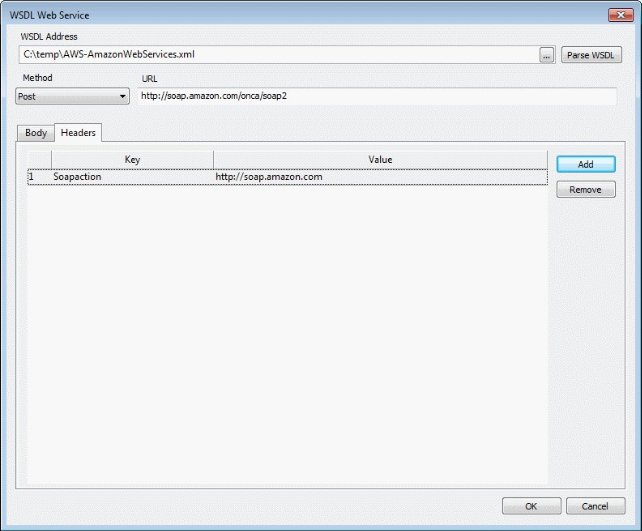Click the Parse WSDL button
The width and height of the screenshot is (642, 531).
coord(591,55)
